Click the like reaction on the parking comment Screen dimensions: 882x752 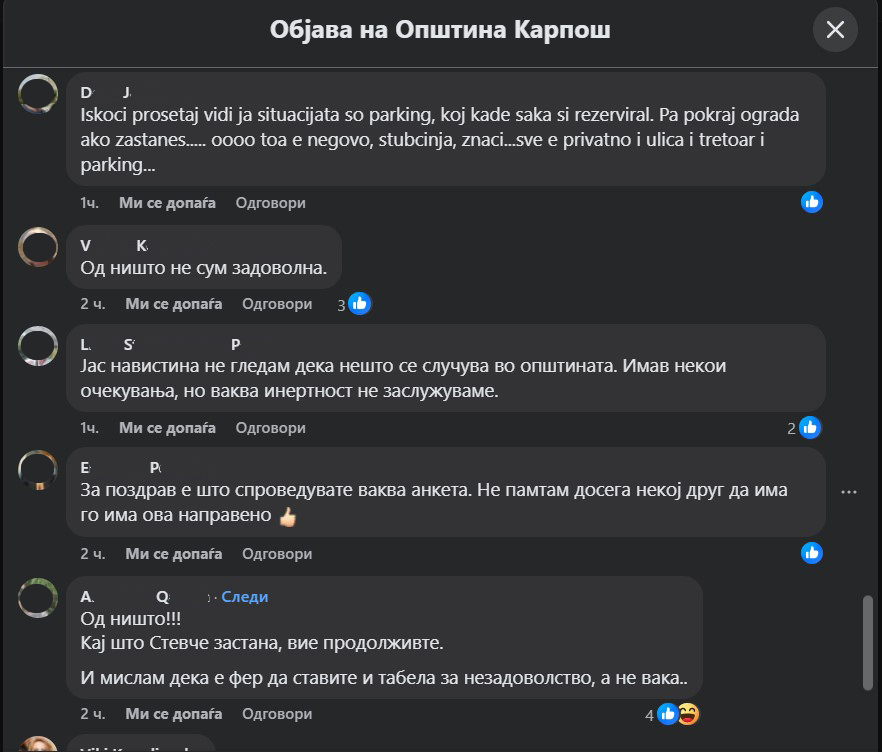tap(812, 202)
